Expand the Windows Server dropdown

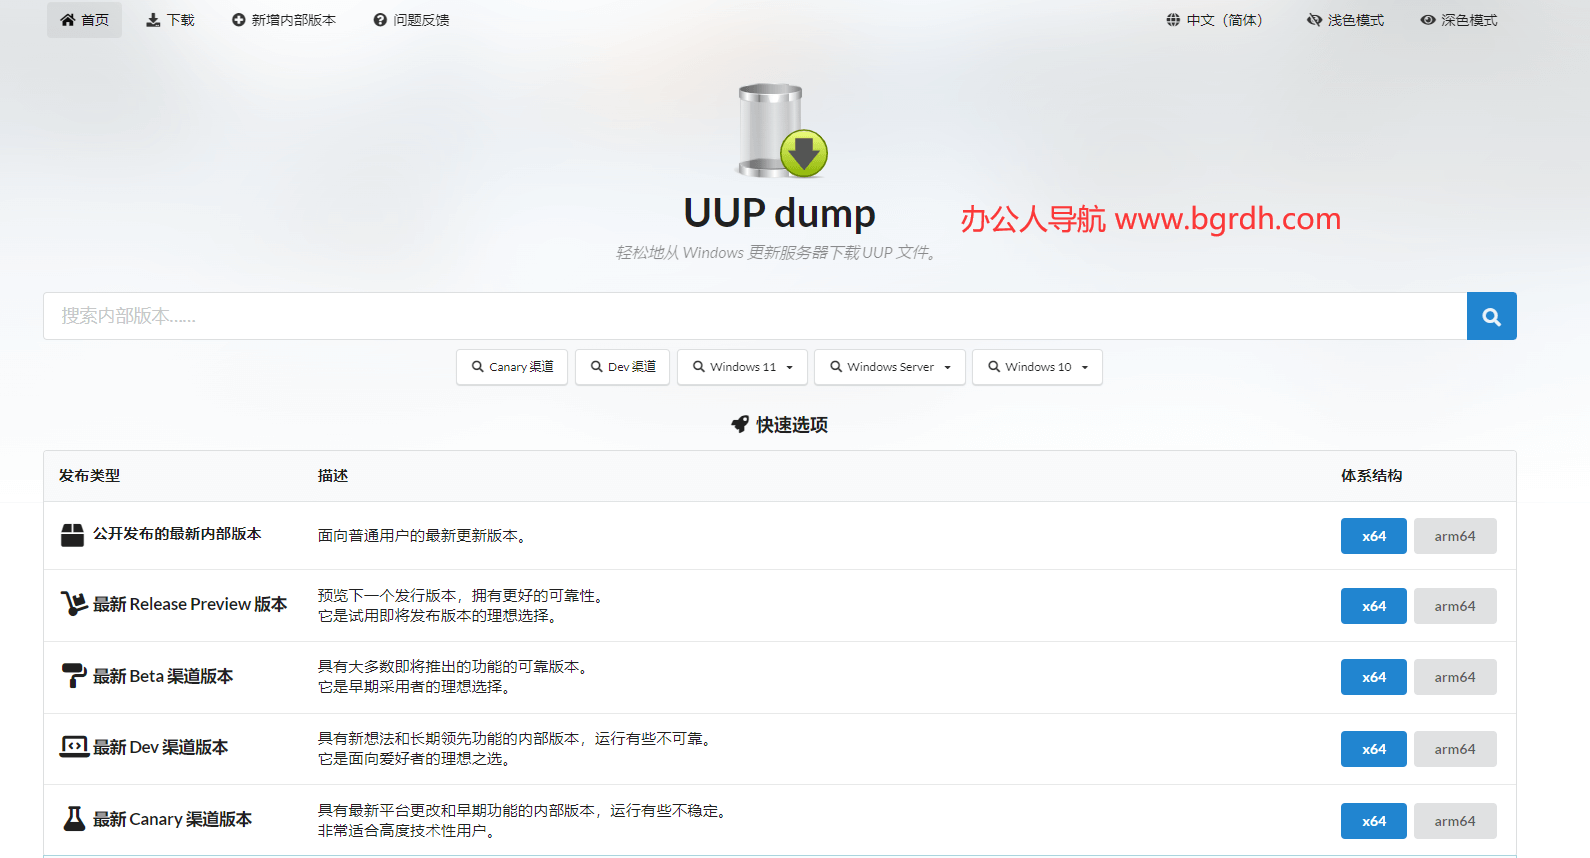click(890, 367)
